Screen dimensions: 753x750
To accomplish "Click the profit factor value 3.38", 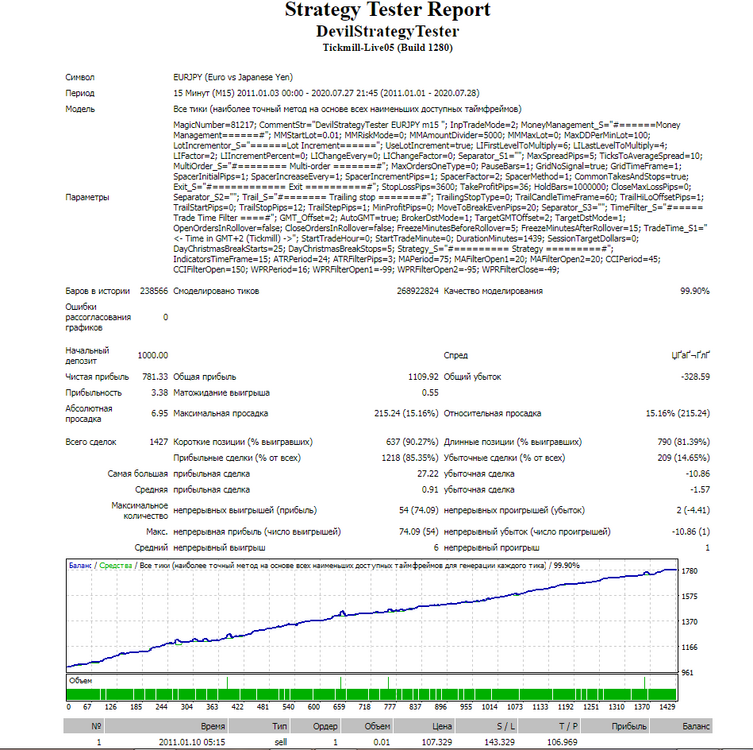I will [x=159, y=393].
